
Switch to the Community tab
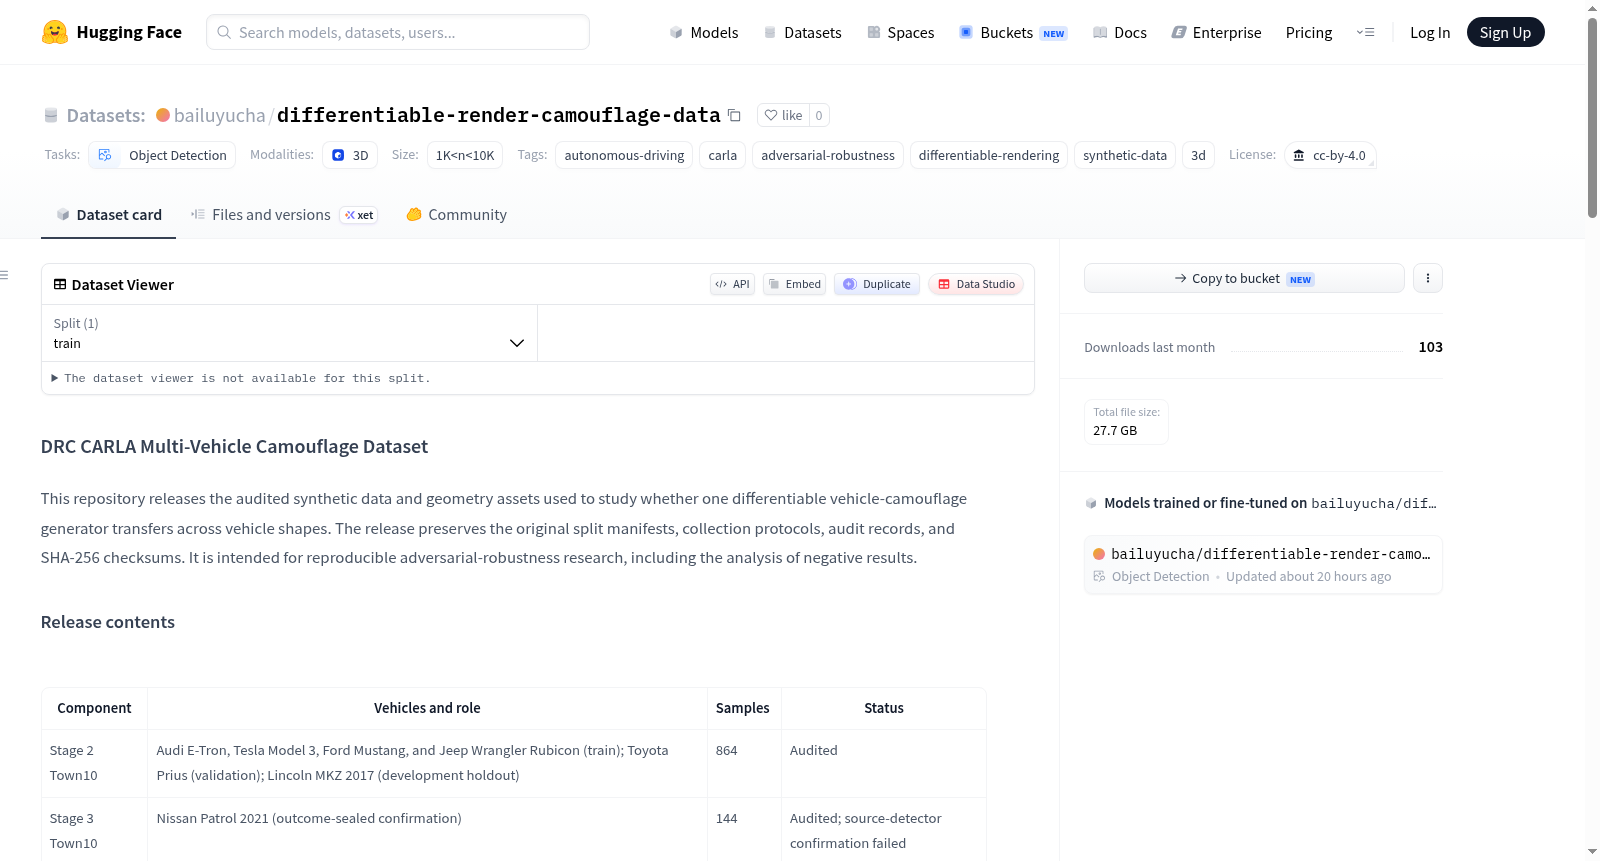click(x=456, y=215)
